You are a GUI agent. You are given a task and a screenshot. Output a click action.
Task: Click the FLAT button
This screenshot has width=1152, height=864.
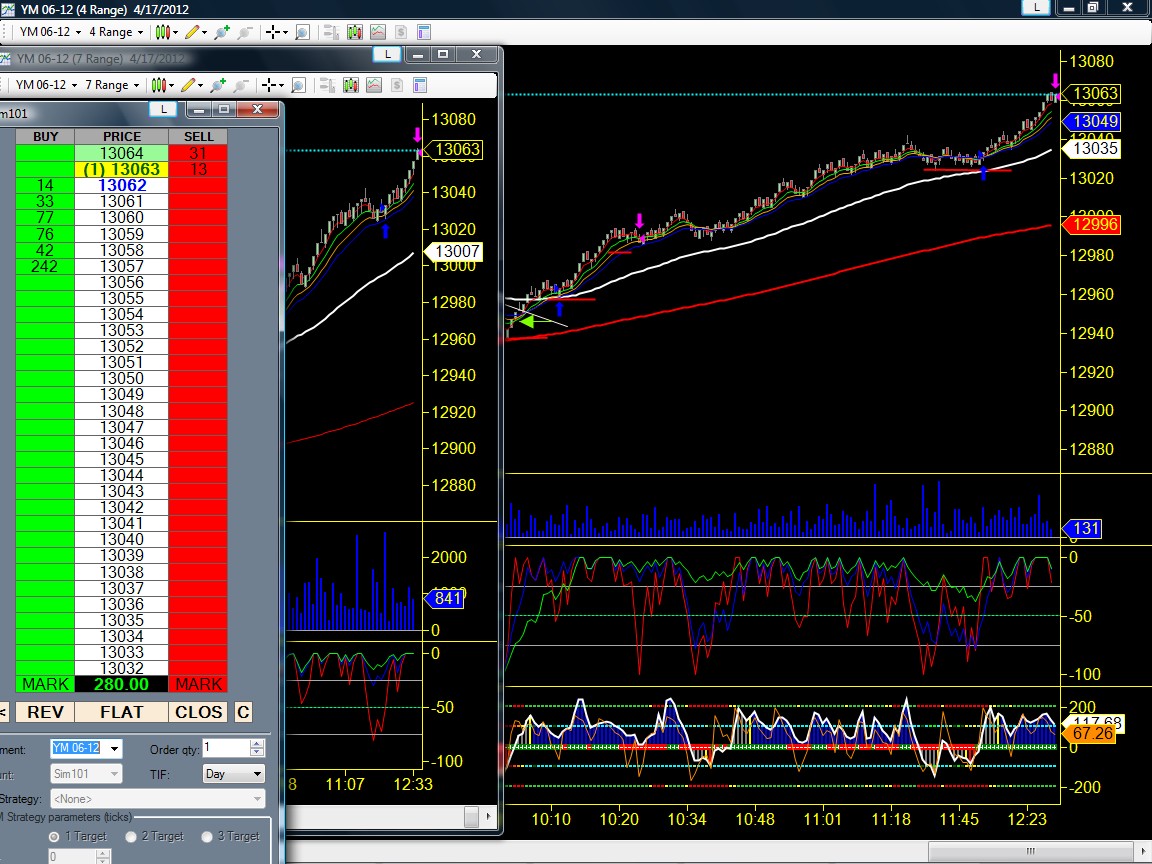pos(121,712)
